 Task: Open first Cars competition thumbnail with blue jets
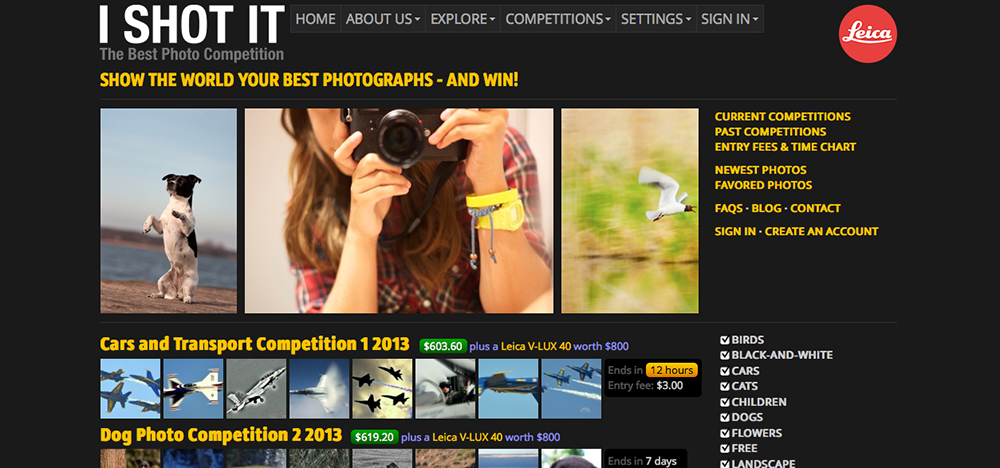pyautogui.click(x=130, y=388)
